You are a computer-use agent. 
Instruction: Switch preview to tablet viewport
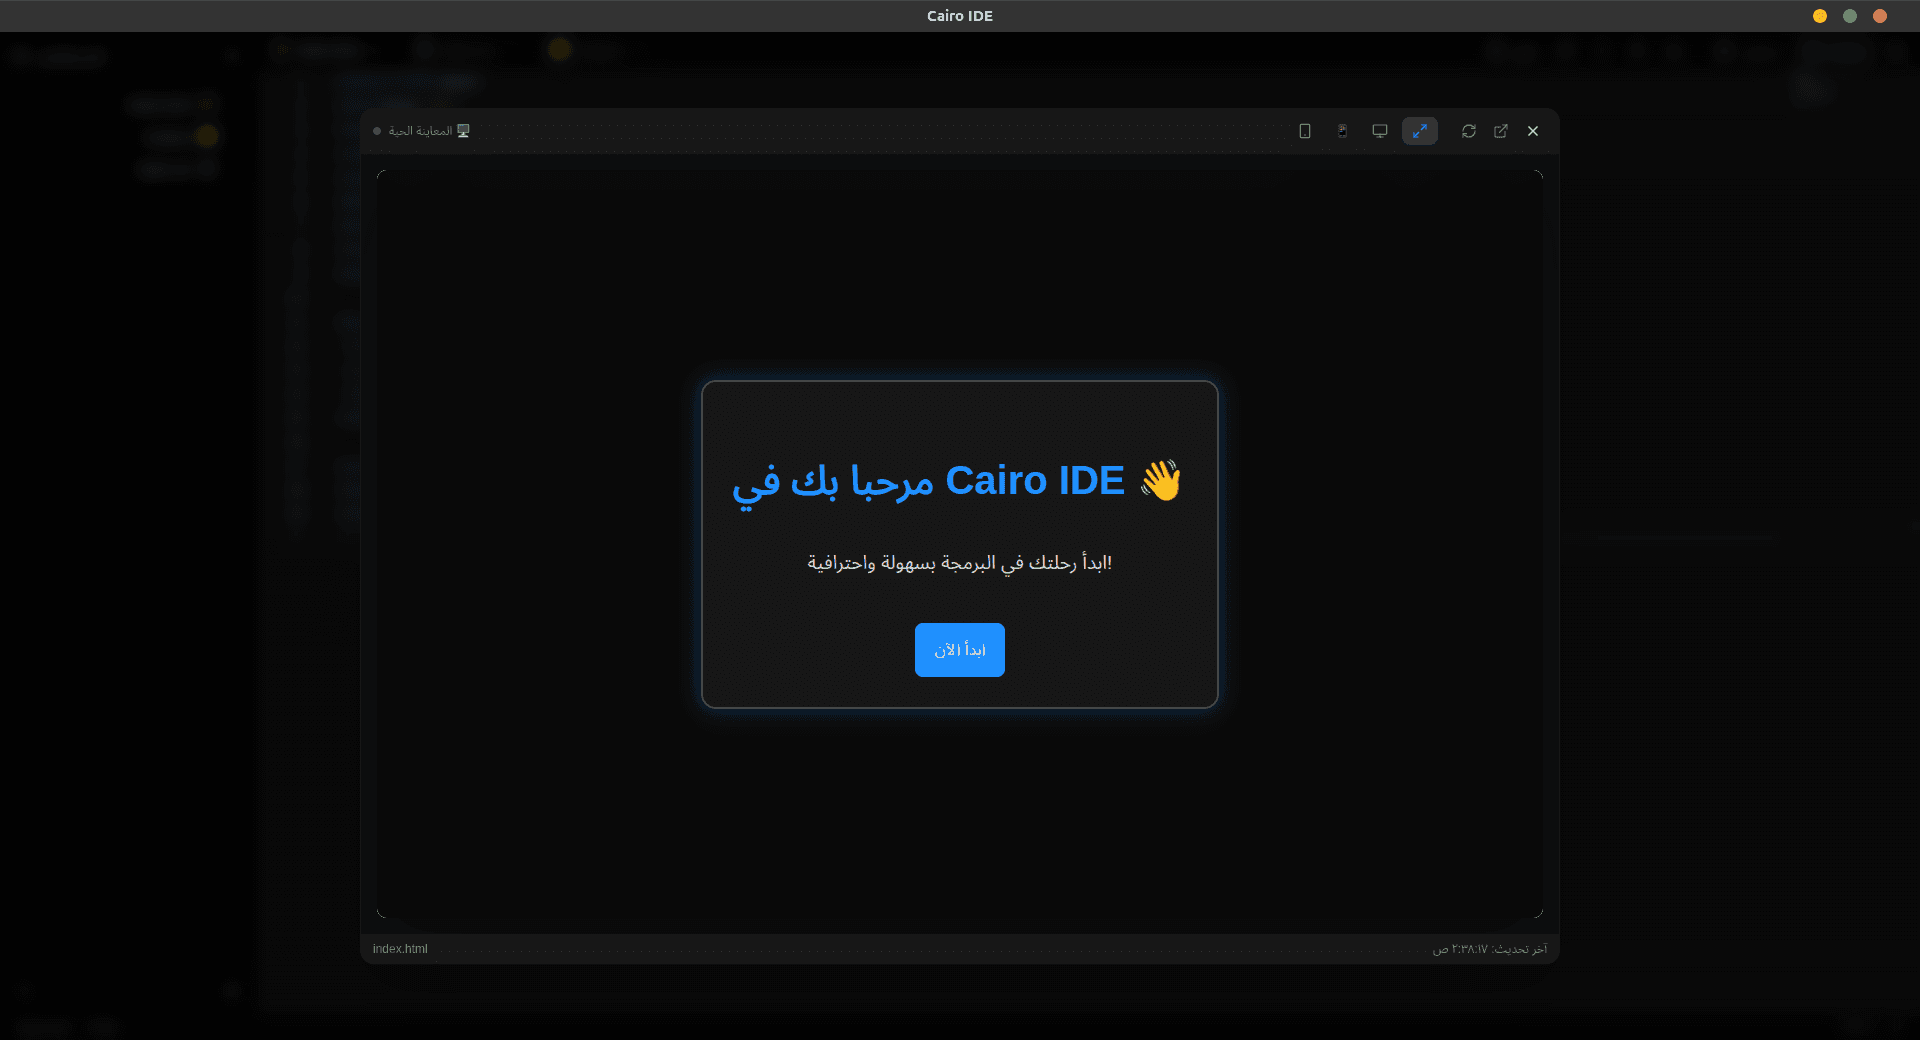click(1305, 131)
